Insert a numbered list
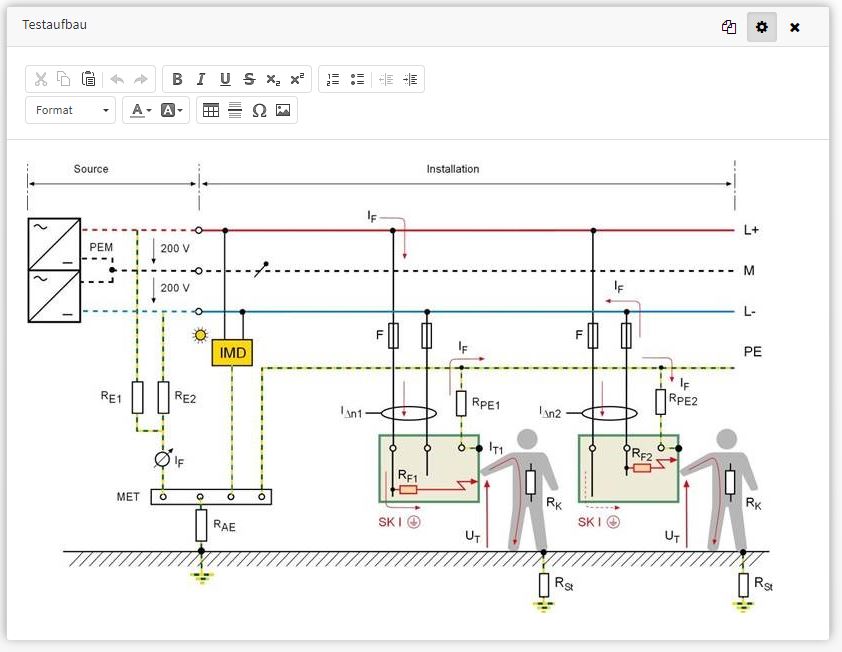The height and width of the screenshot is (652, 842). [x=334, y=80]
